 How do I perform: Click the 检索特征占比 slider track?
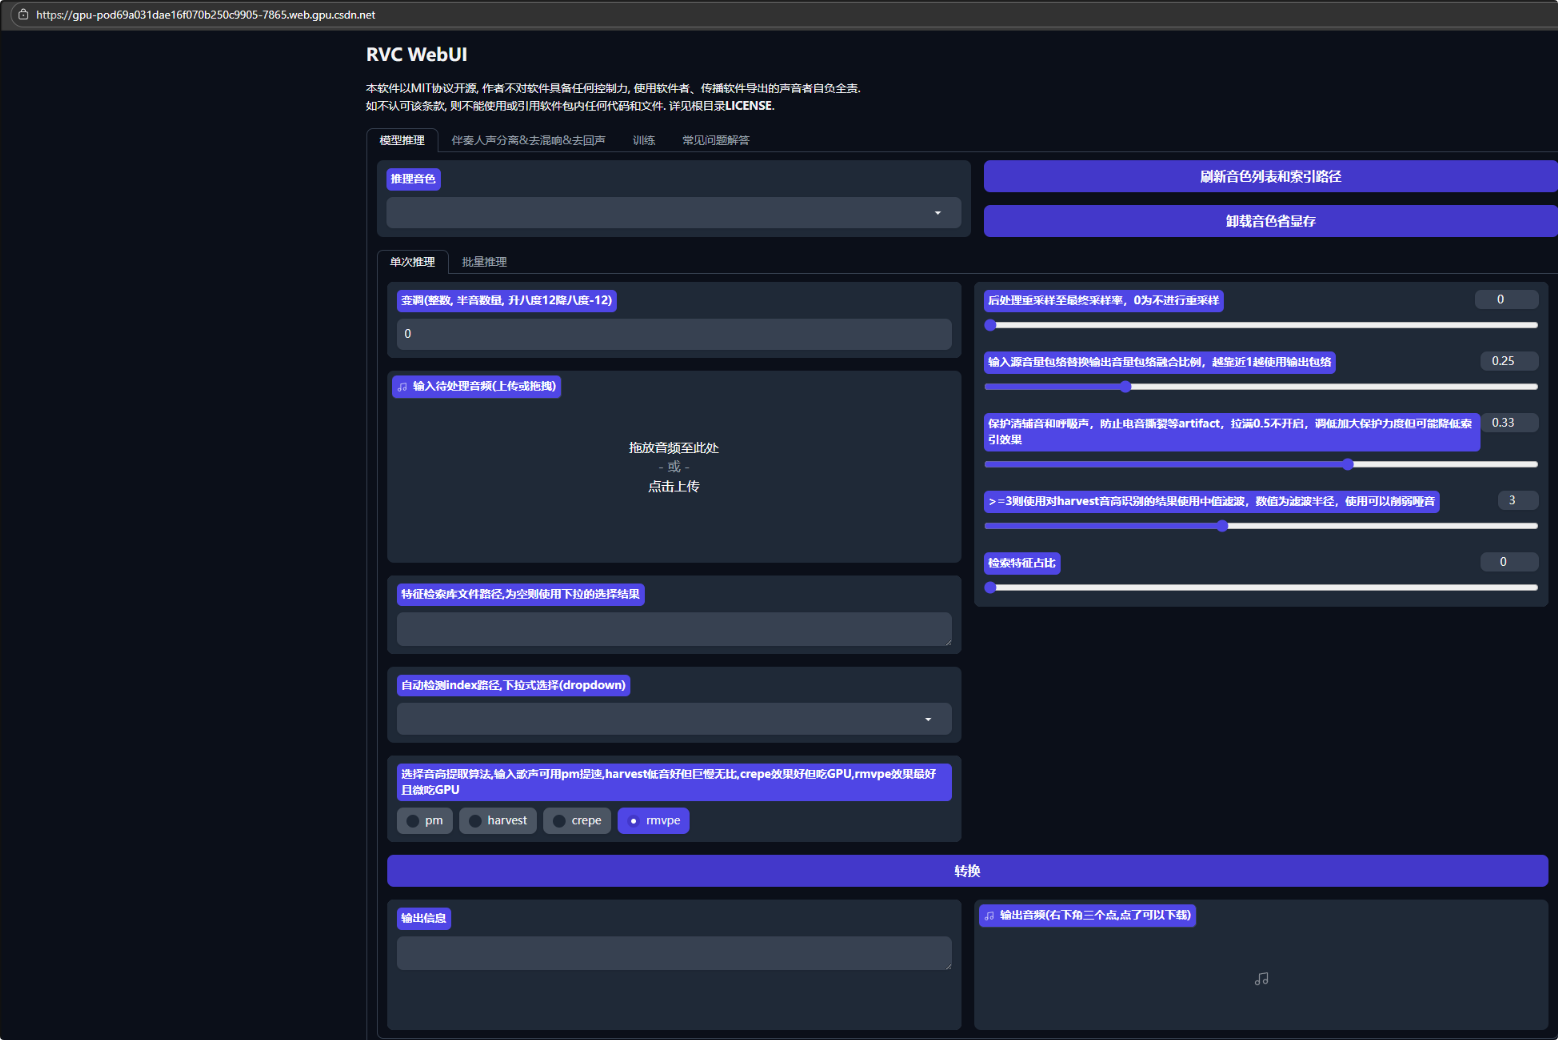pyautogui.click(x=1261, y=588)
